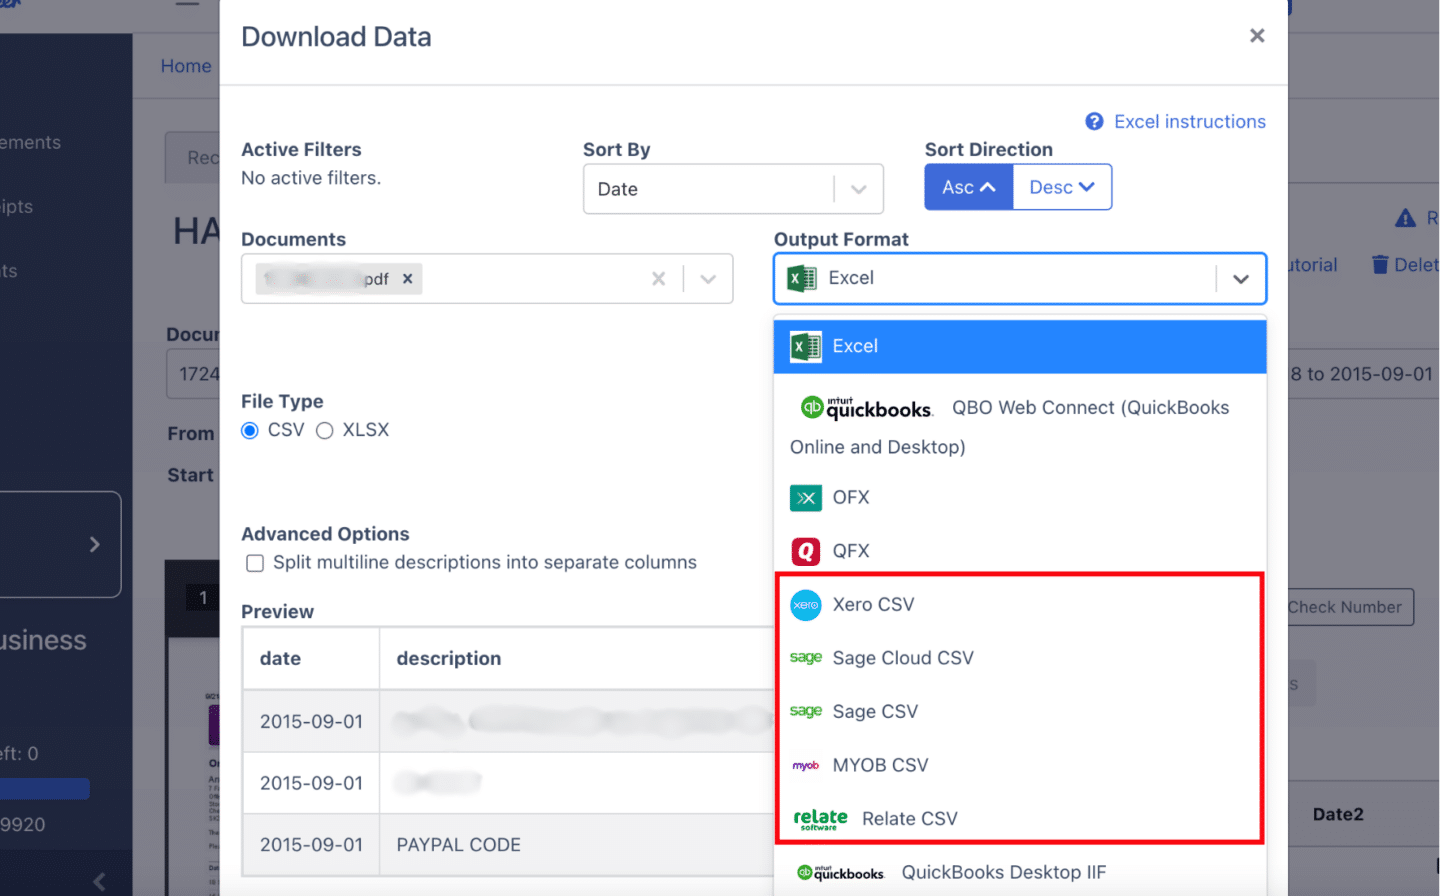The height and width of the screenshot is (896, 1440).
Task: Click the 2015-09-01 date in the PAYPAL CODE row
Action: tap(311, 845)
